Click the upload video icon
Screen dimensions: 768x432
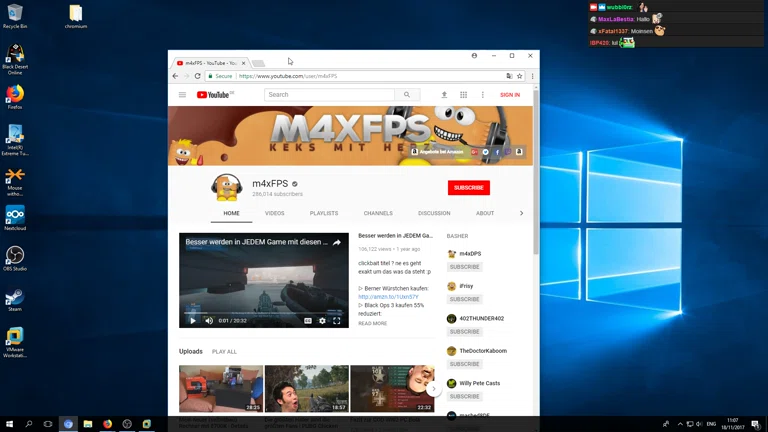click(x=444, y=95)
